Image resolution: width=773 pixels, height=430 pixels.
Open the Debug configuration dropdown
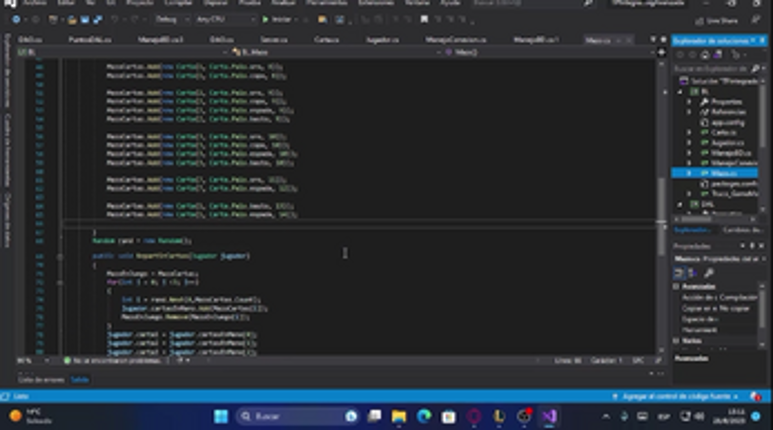(172, 20)
